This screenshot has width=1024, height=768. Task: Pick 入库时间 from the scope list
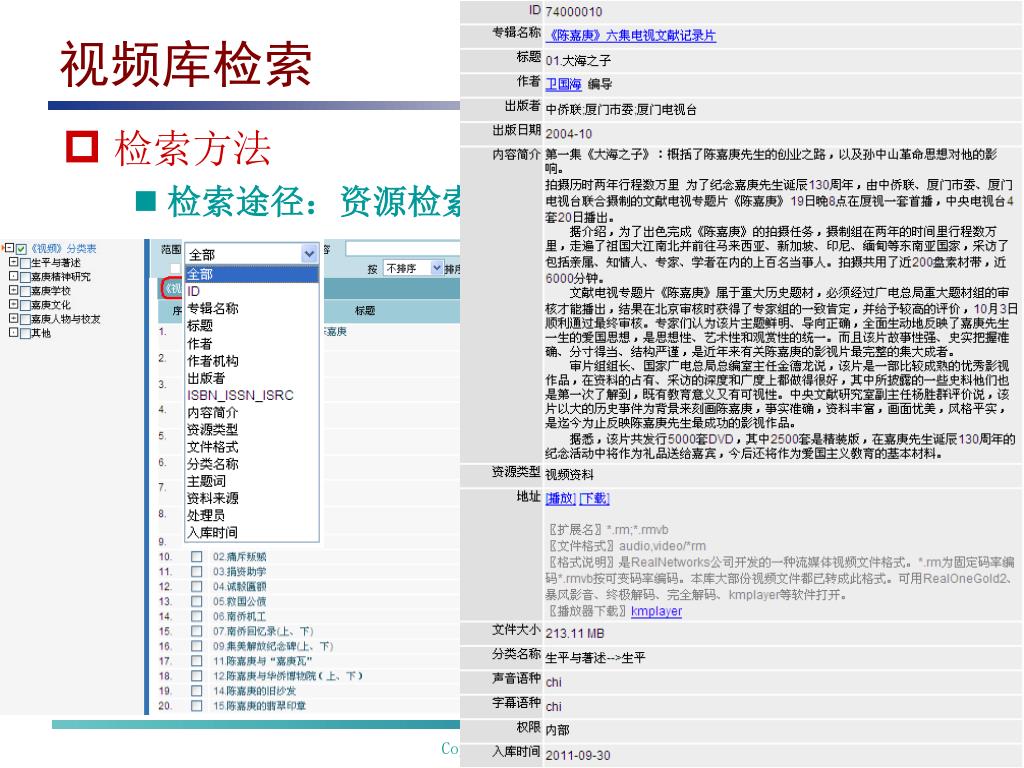(x=252, y=533)
